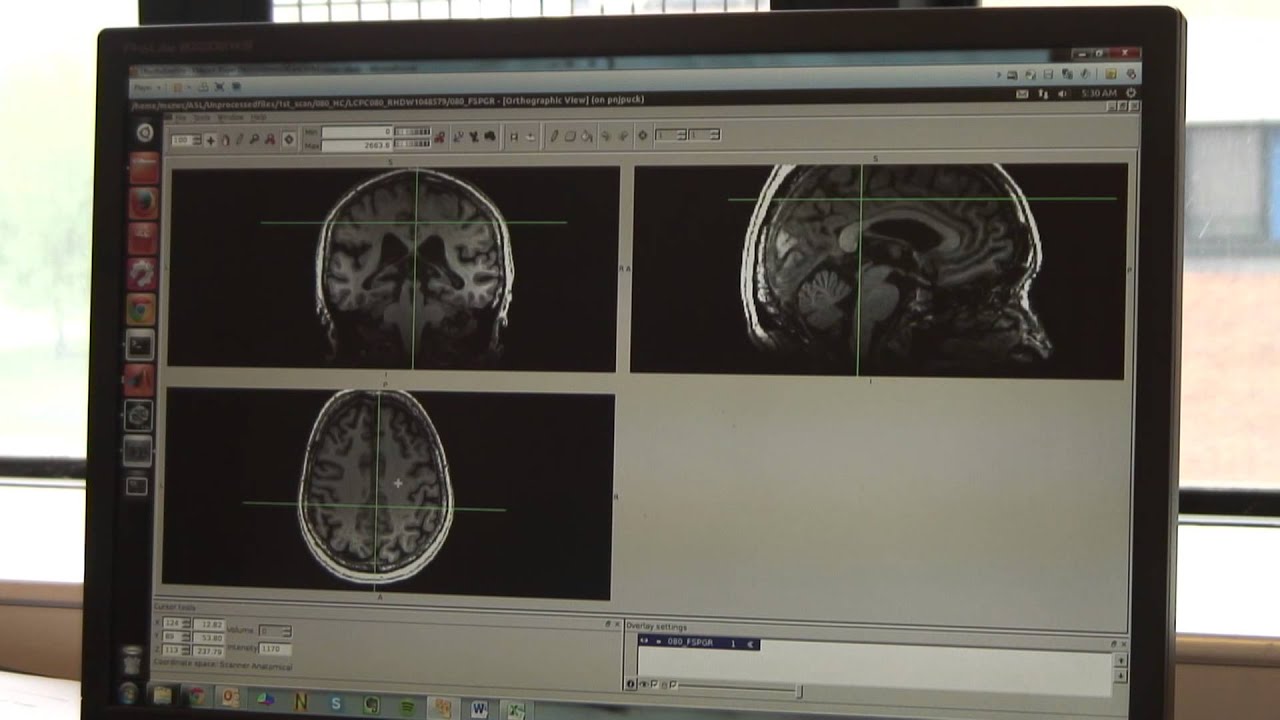Click the overlay list scroll down arrow
Viewport: 1280px width, 720px height.
click(1121, 675)
